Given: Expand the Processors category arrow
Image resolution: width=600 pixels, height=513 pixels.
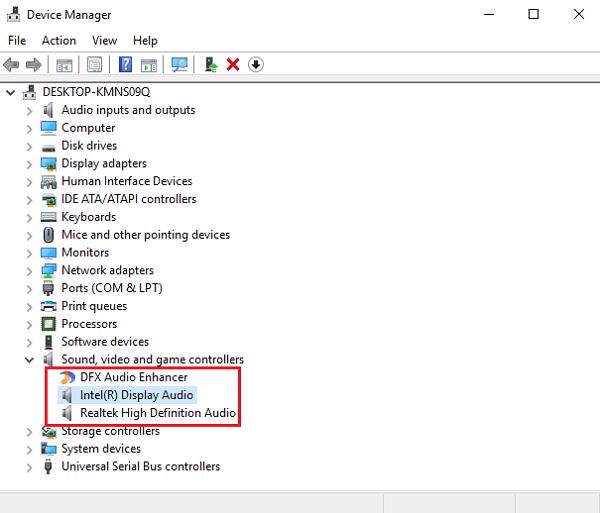Looking at the screenshot, I should [x=29, y=325].
